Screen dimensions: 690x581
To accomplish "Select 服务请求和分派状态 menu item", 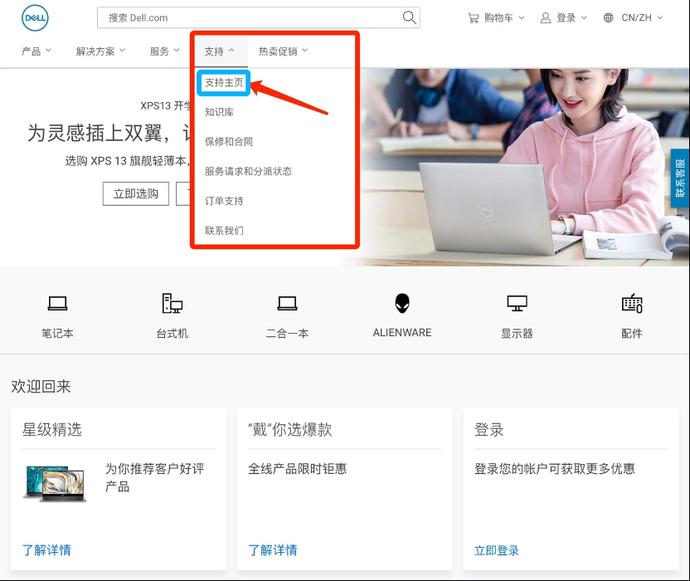I will 248,171.
